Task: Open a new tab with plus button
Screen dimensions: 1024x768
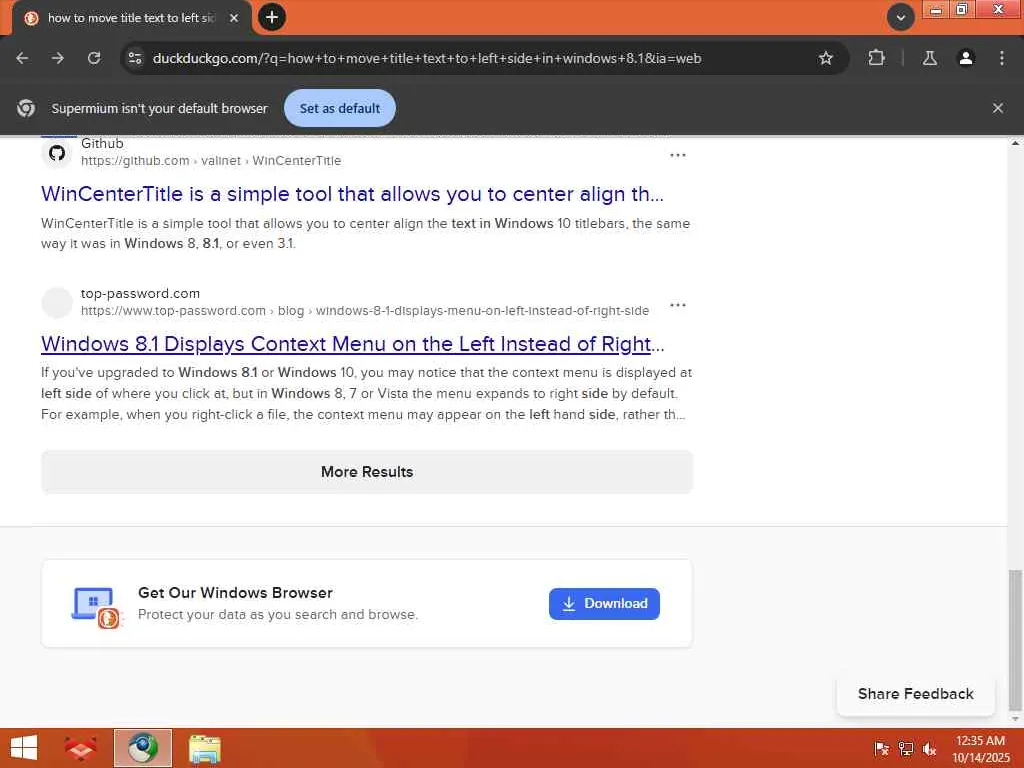Action: pyautogui.click(x=272, y=17)
